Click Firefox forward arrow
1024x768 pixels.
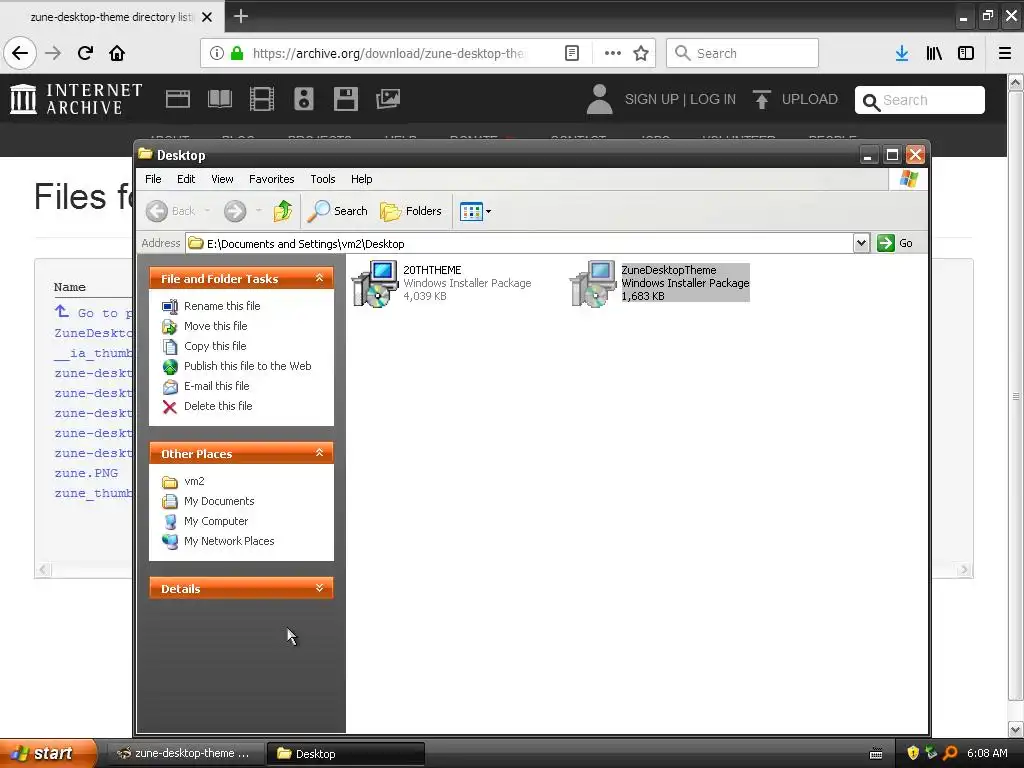click(x=53, y=53)
